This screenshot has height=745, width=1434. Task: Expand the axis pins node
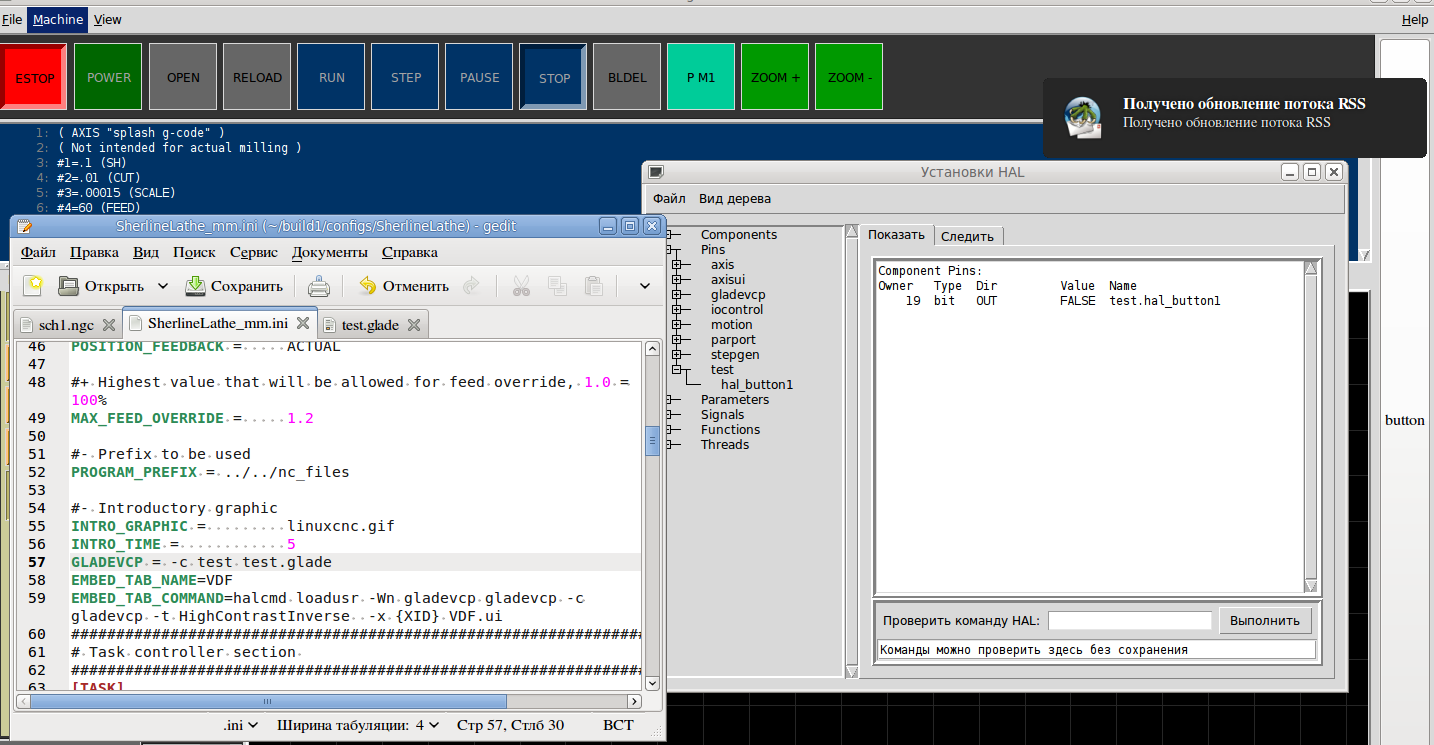coord(677,265)
